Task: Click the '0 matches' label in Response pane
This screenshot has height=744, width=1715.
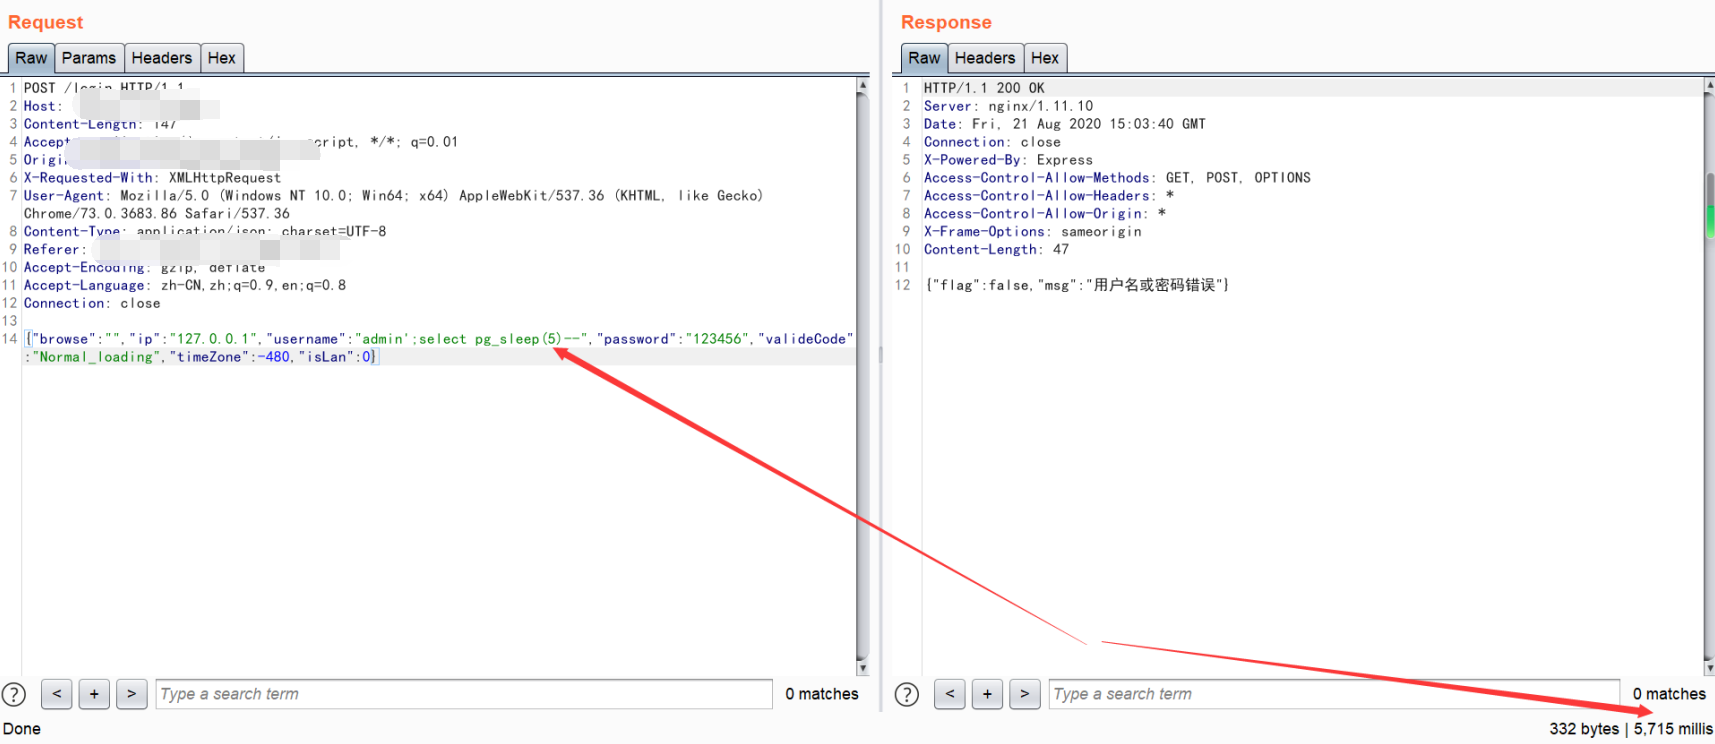Action: (x=1669, y=694)
